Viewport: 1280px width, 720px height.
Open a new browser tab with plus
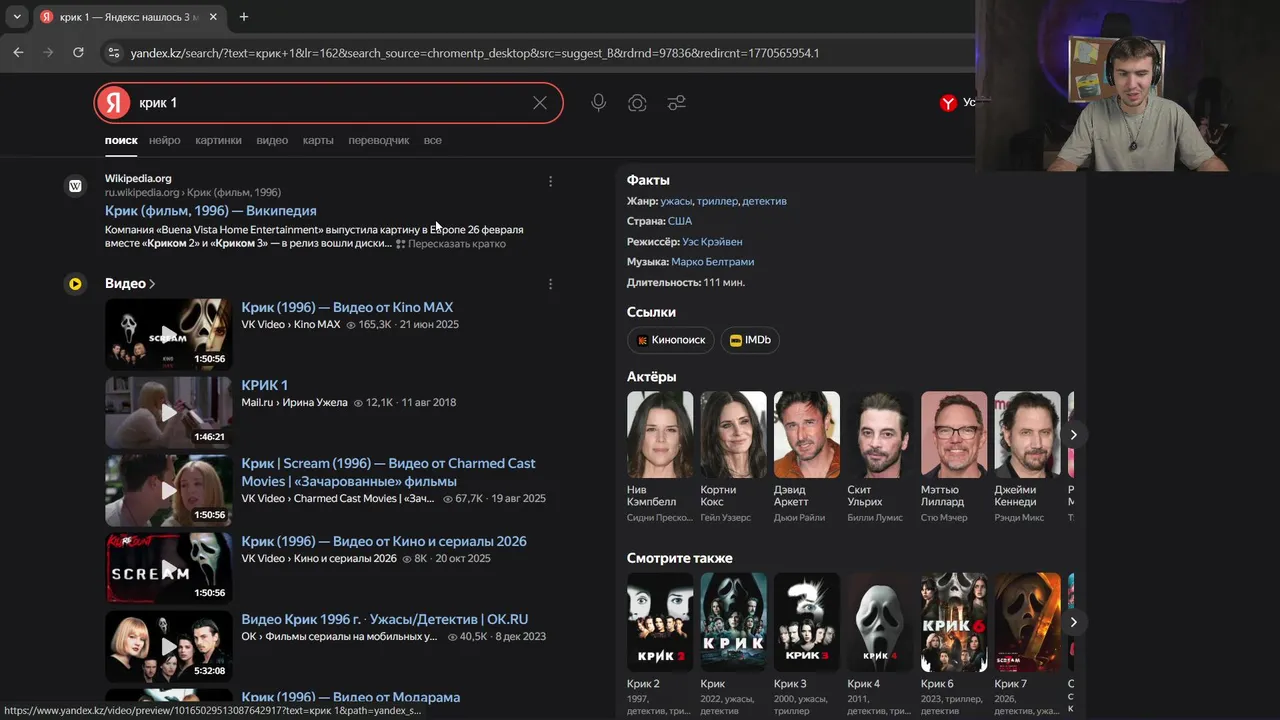click(x=244, y=17)
